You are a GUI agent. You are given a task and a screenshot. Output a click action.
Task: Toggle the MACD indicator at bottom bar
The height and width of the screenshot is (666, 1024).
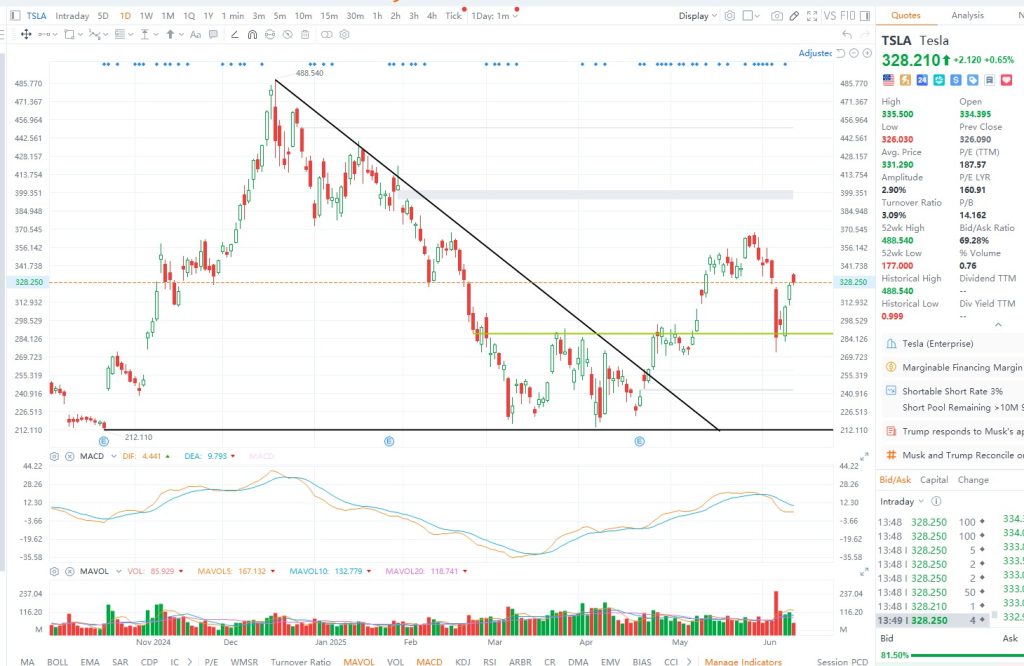click(429, 661)
